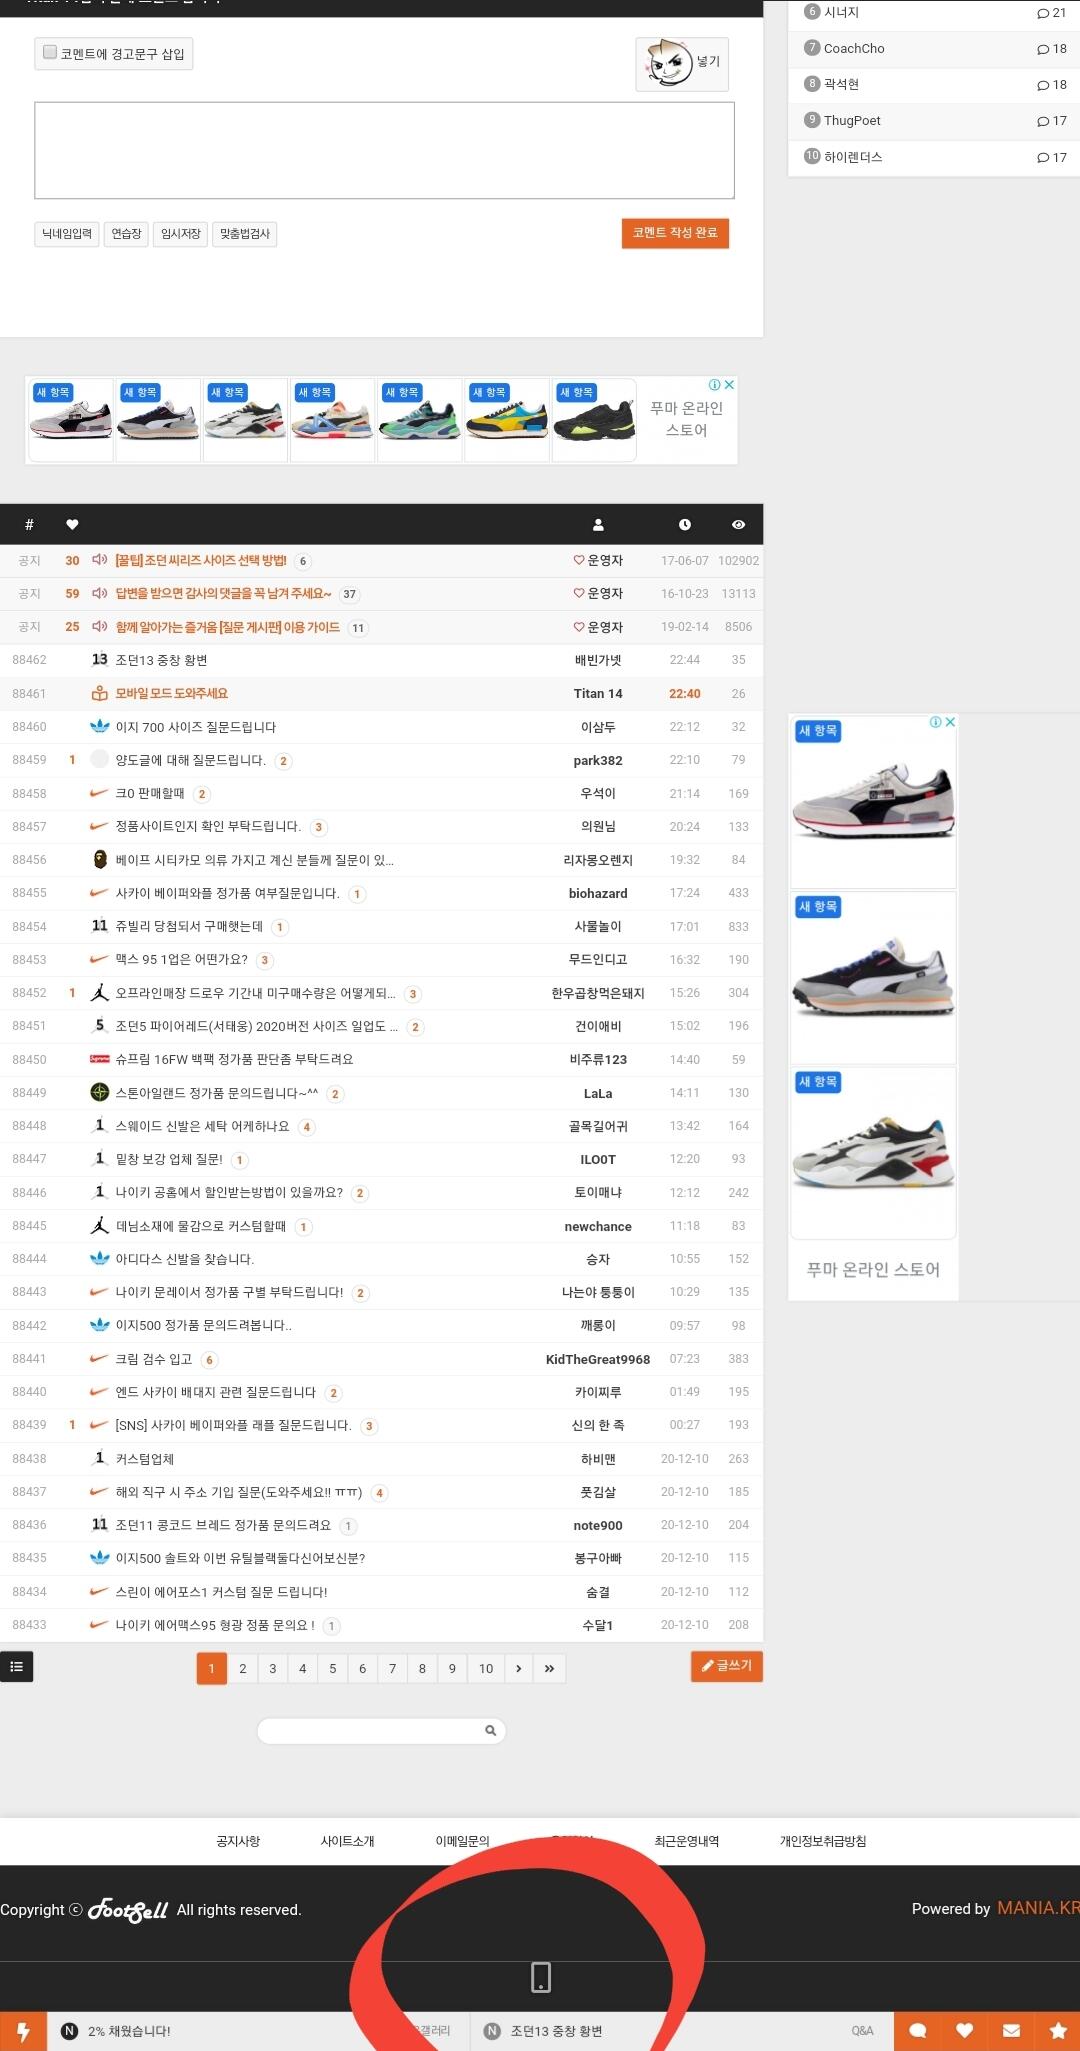Click the Bape icon beside 베이프 시티카모 post
The height and width of the screenshot is (2051, 1080).
click(100, 860)
